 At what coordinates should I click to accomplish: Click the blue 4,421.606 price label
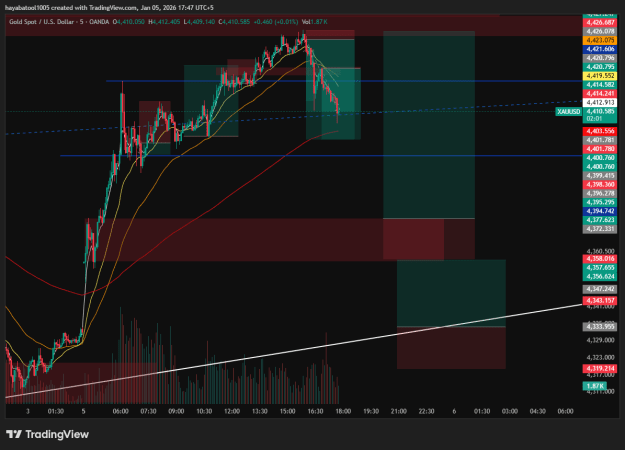pyautogui.click(x=600, y=49)
